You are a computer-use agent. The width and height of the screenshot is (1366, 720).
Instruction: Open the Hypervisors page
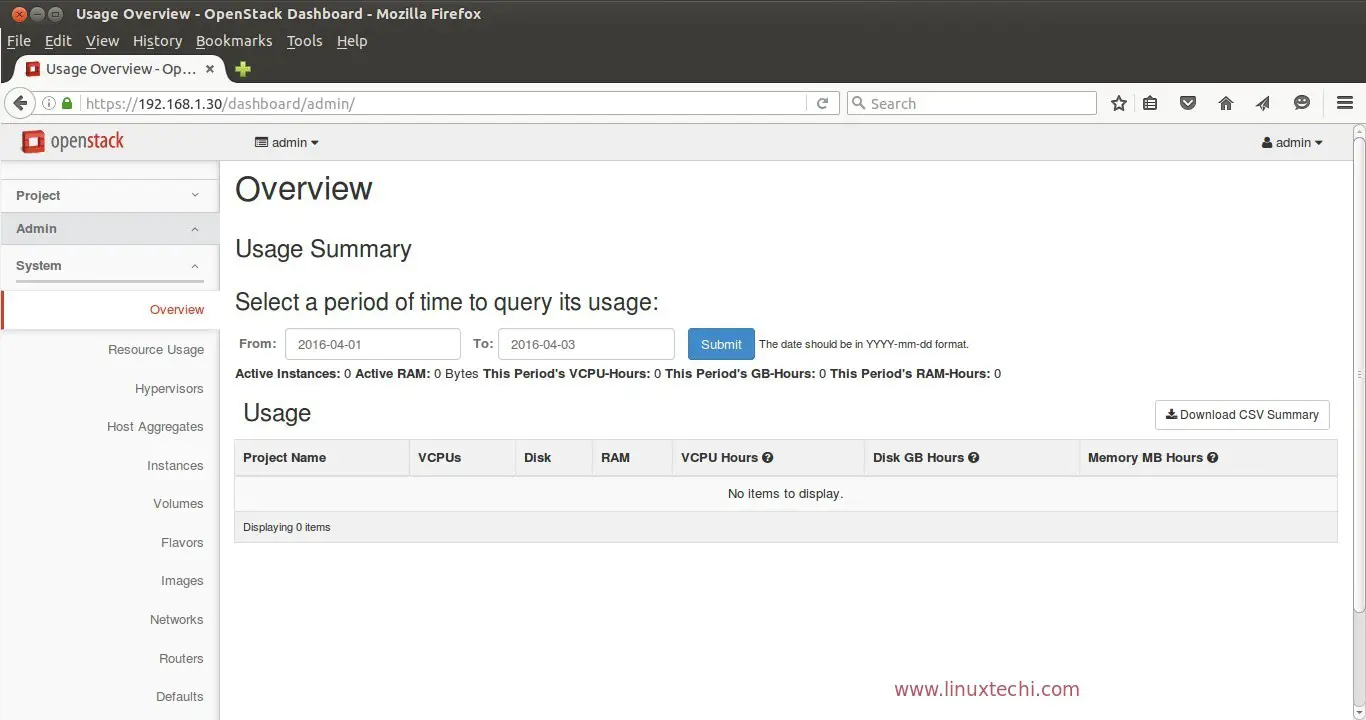[169, 388]
